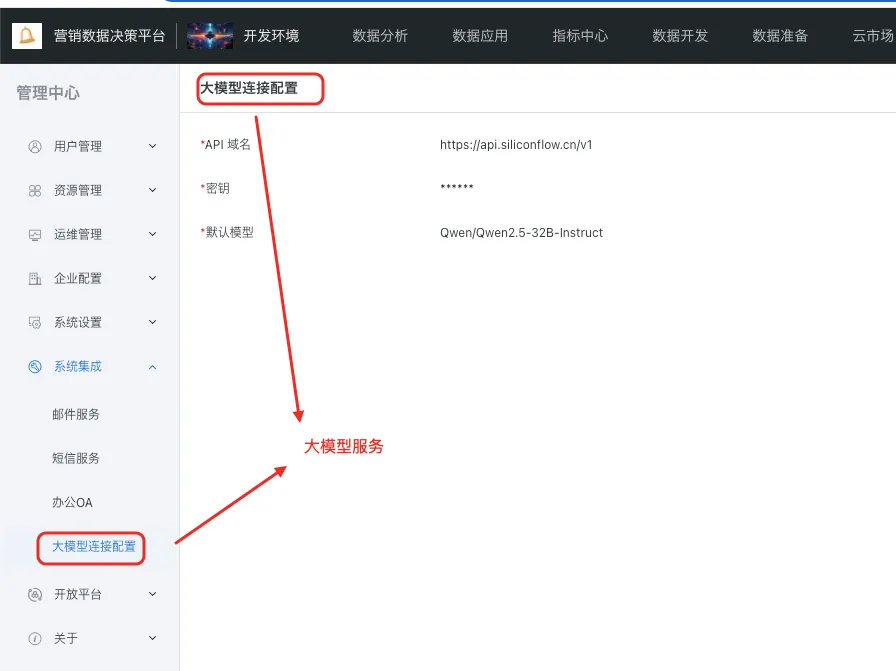Click the 密钥 field label

pyautogui.click(x=215, y=189)
